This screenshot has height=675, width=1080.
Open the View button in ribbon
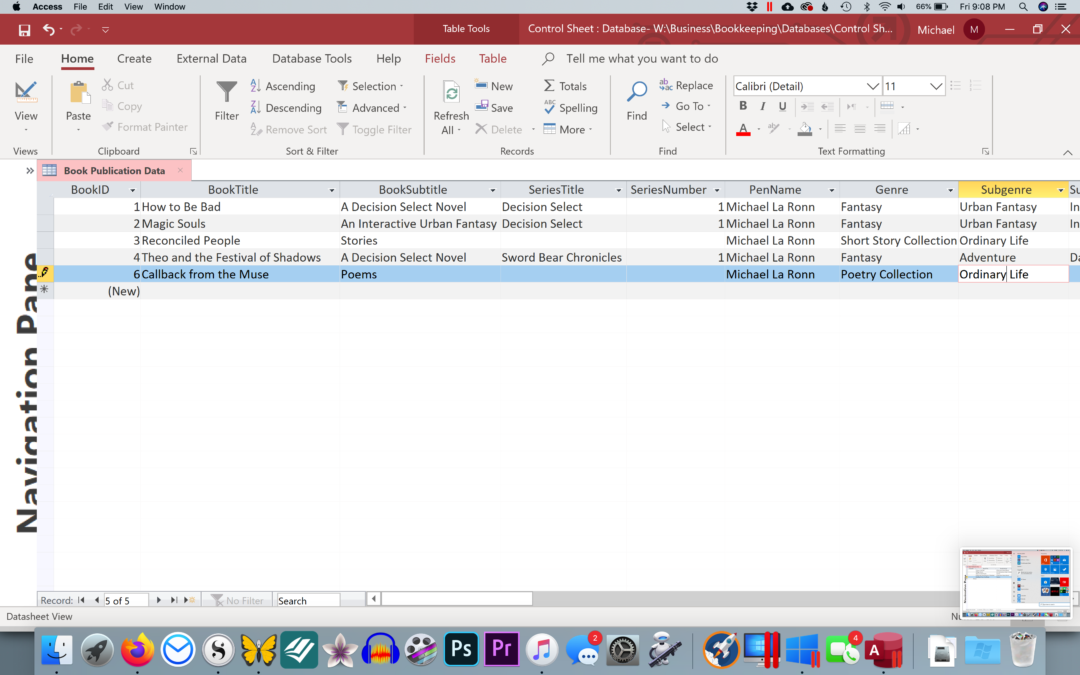(25, 105)
